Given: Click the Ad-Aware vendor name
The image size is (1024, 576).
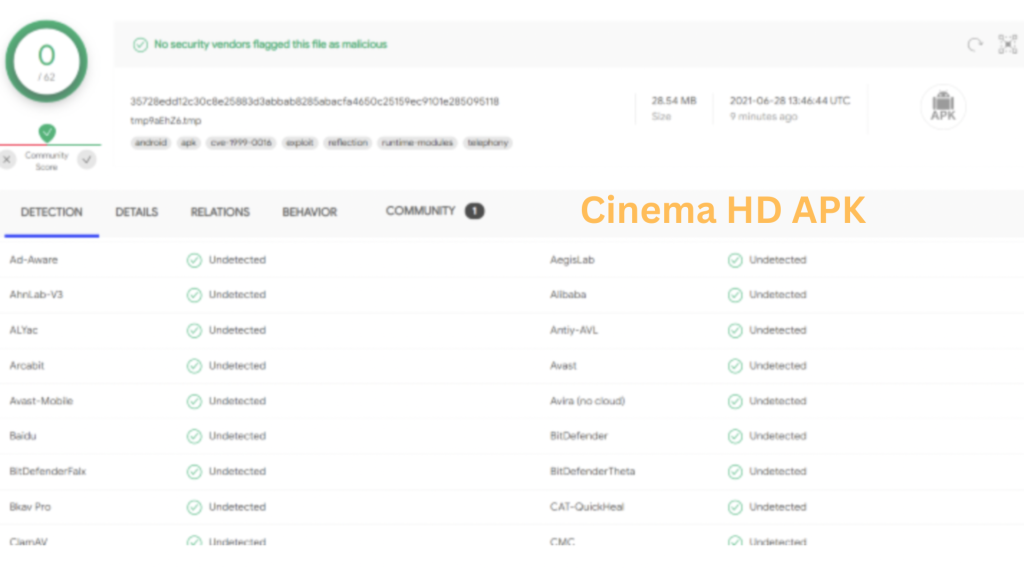Looking at the screenshot, I should pyautogui.click(x=33, y=260).
